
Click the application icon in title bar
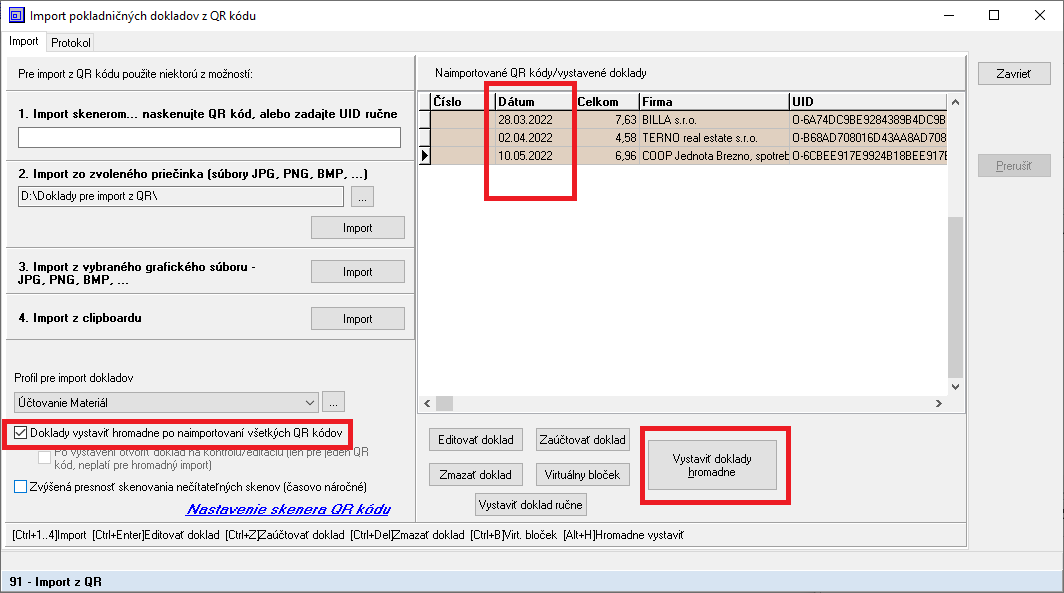point(16,15)
